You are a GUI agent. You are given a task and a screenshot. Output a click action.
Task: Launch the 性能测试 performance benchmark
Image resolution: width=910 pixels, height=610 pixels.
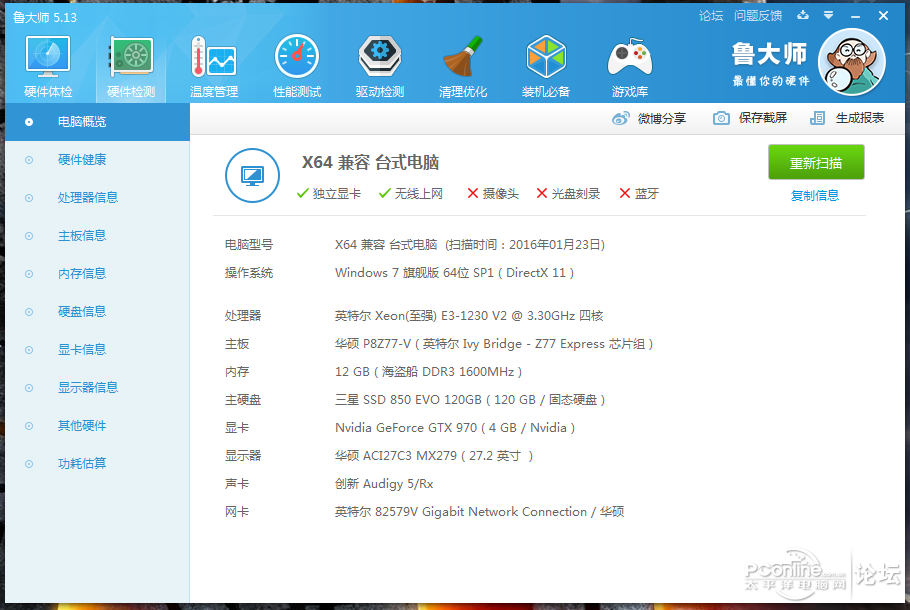pyautogui.click(x=297, y=66)
